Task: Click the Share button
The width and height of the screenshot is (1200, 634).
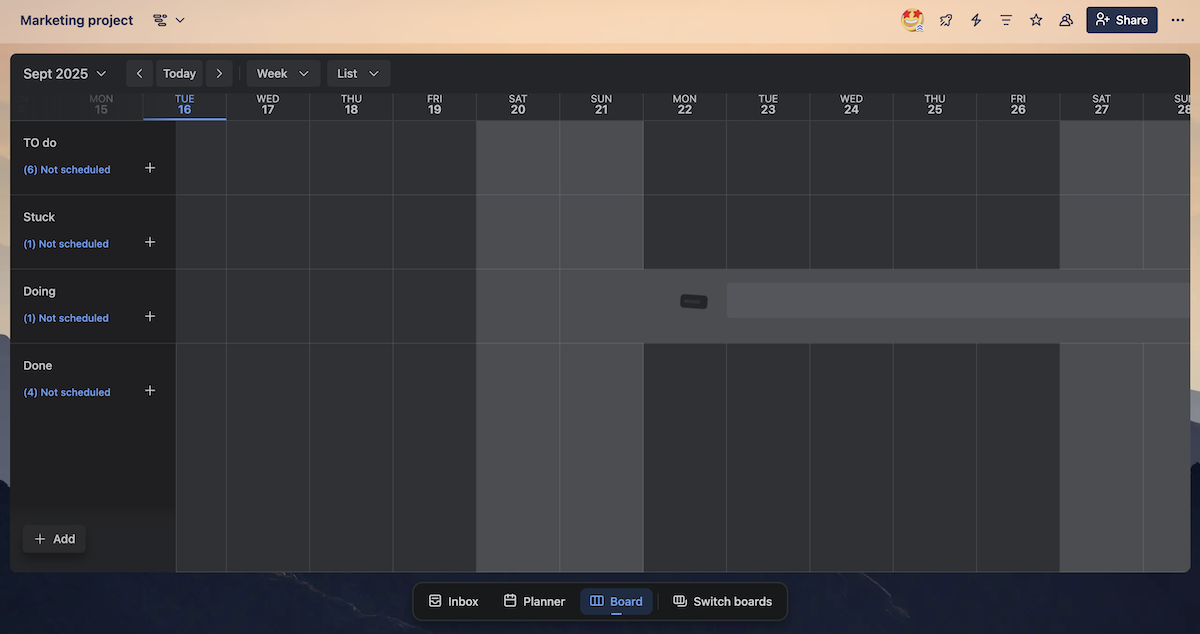Action: coord(1121,19)
